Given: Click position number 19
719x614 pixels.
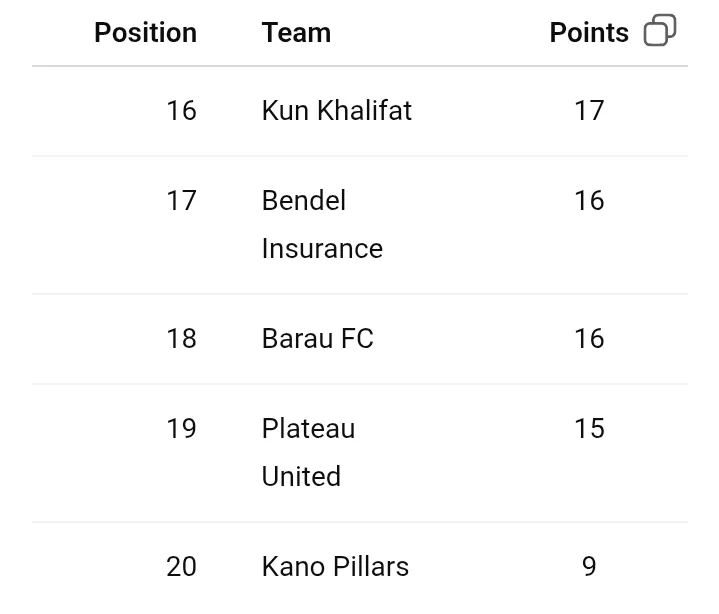Looking at the screenshot, I should (181, 428).
